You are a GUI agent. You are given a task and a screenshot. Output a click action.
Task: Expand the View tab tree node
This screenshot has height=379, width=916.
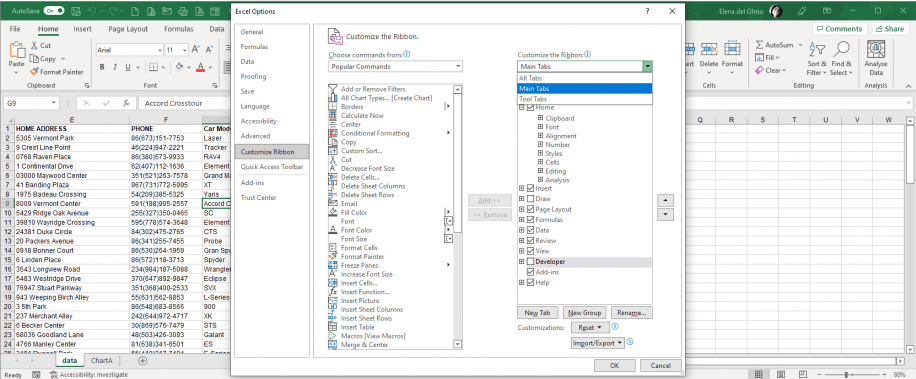tap(522, 251)
